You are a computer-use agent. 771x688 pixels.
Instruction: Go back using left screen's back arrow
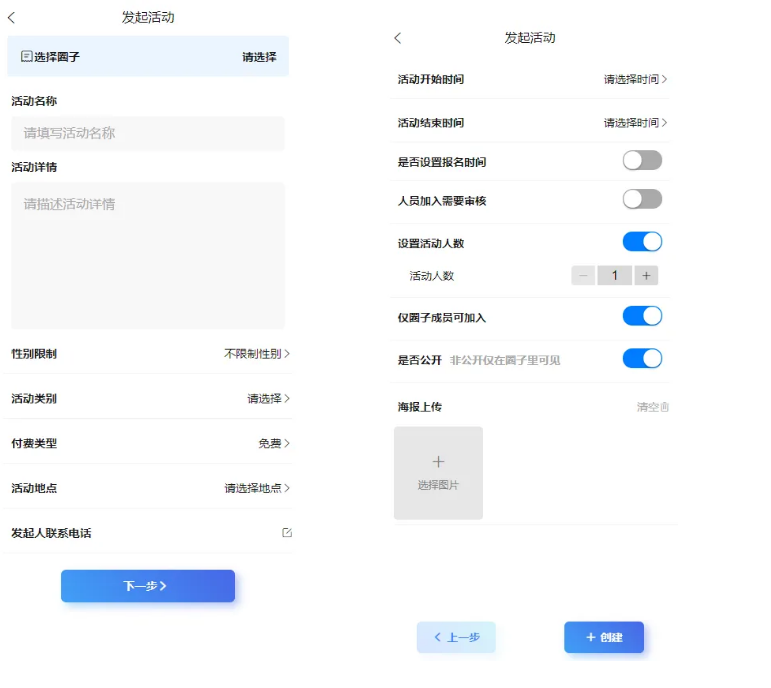(12, 18)
